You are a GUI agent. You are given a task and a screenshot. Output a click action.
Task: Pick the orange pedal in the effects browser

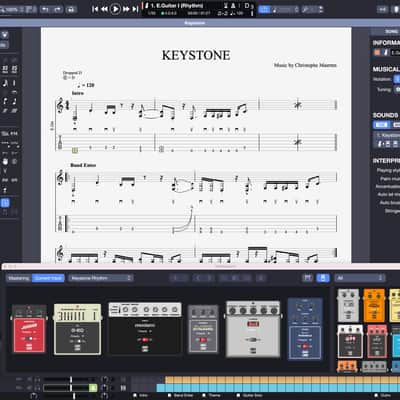click(374, 305)
